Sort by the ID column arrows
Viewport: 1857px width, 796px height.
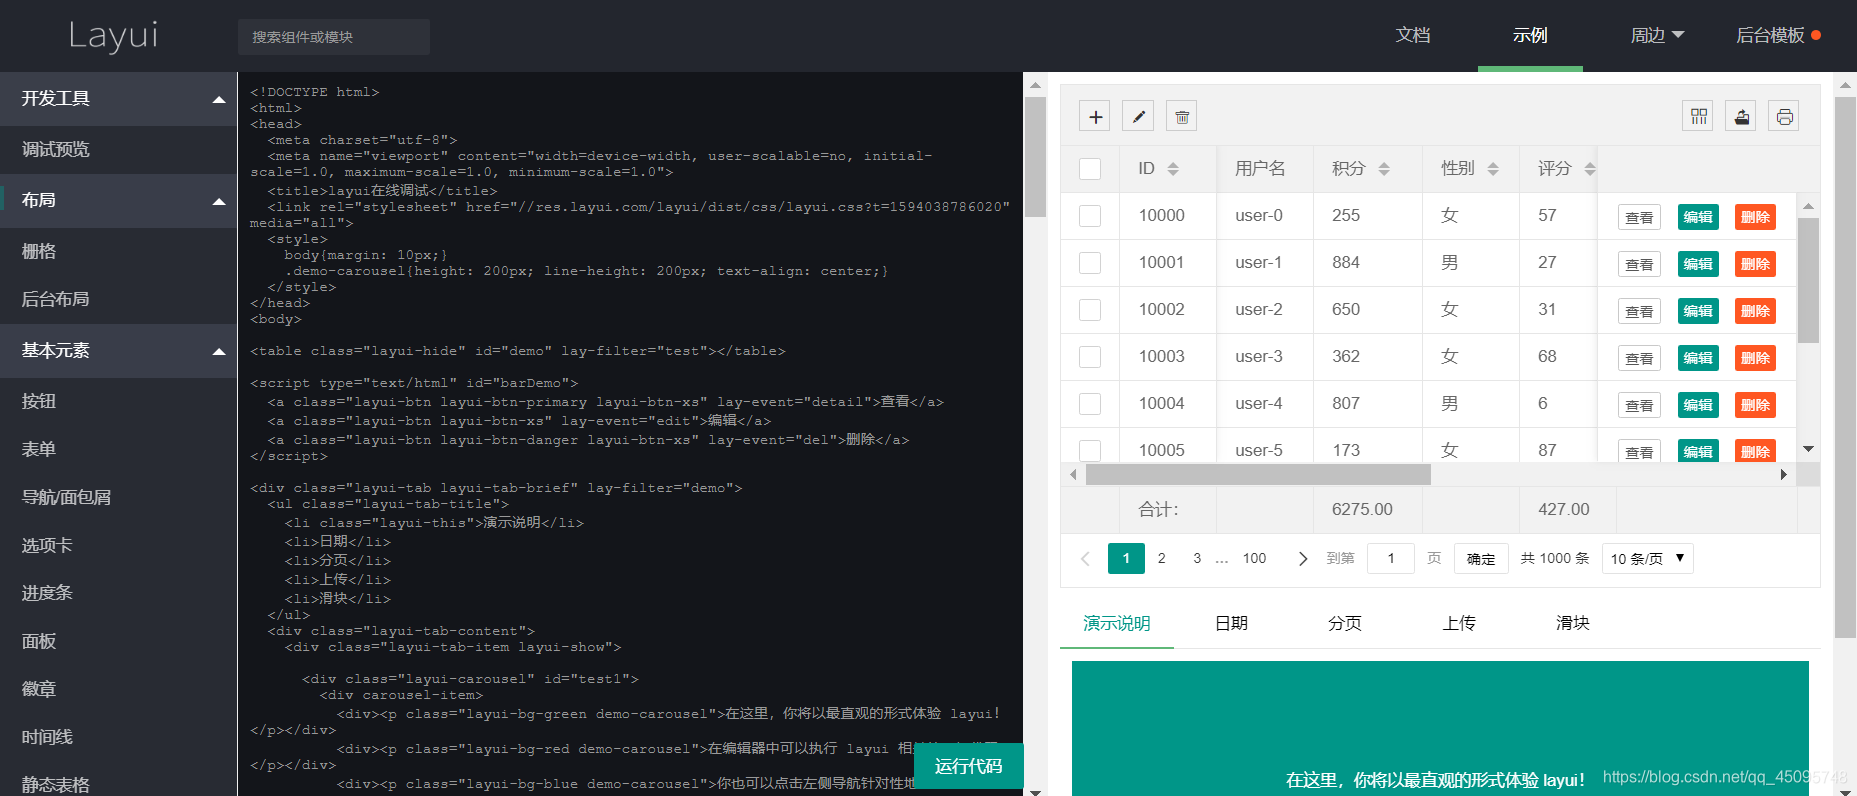(x=1173, y=169)
